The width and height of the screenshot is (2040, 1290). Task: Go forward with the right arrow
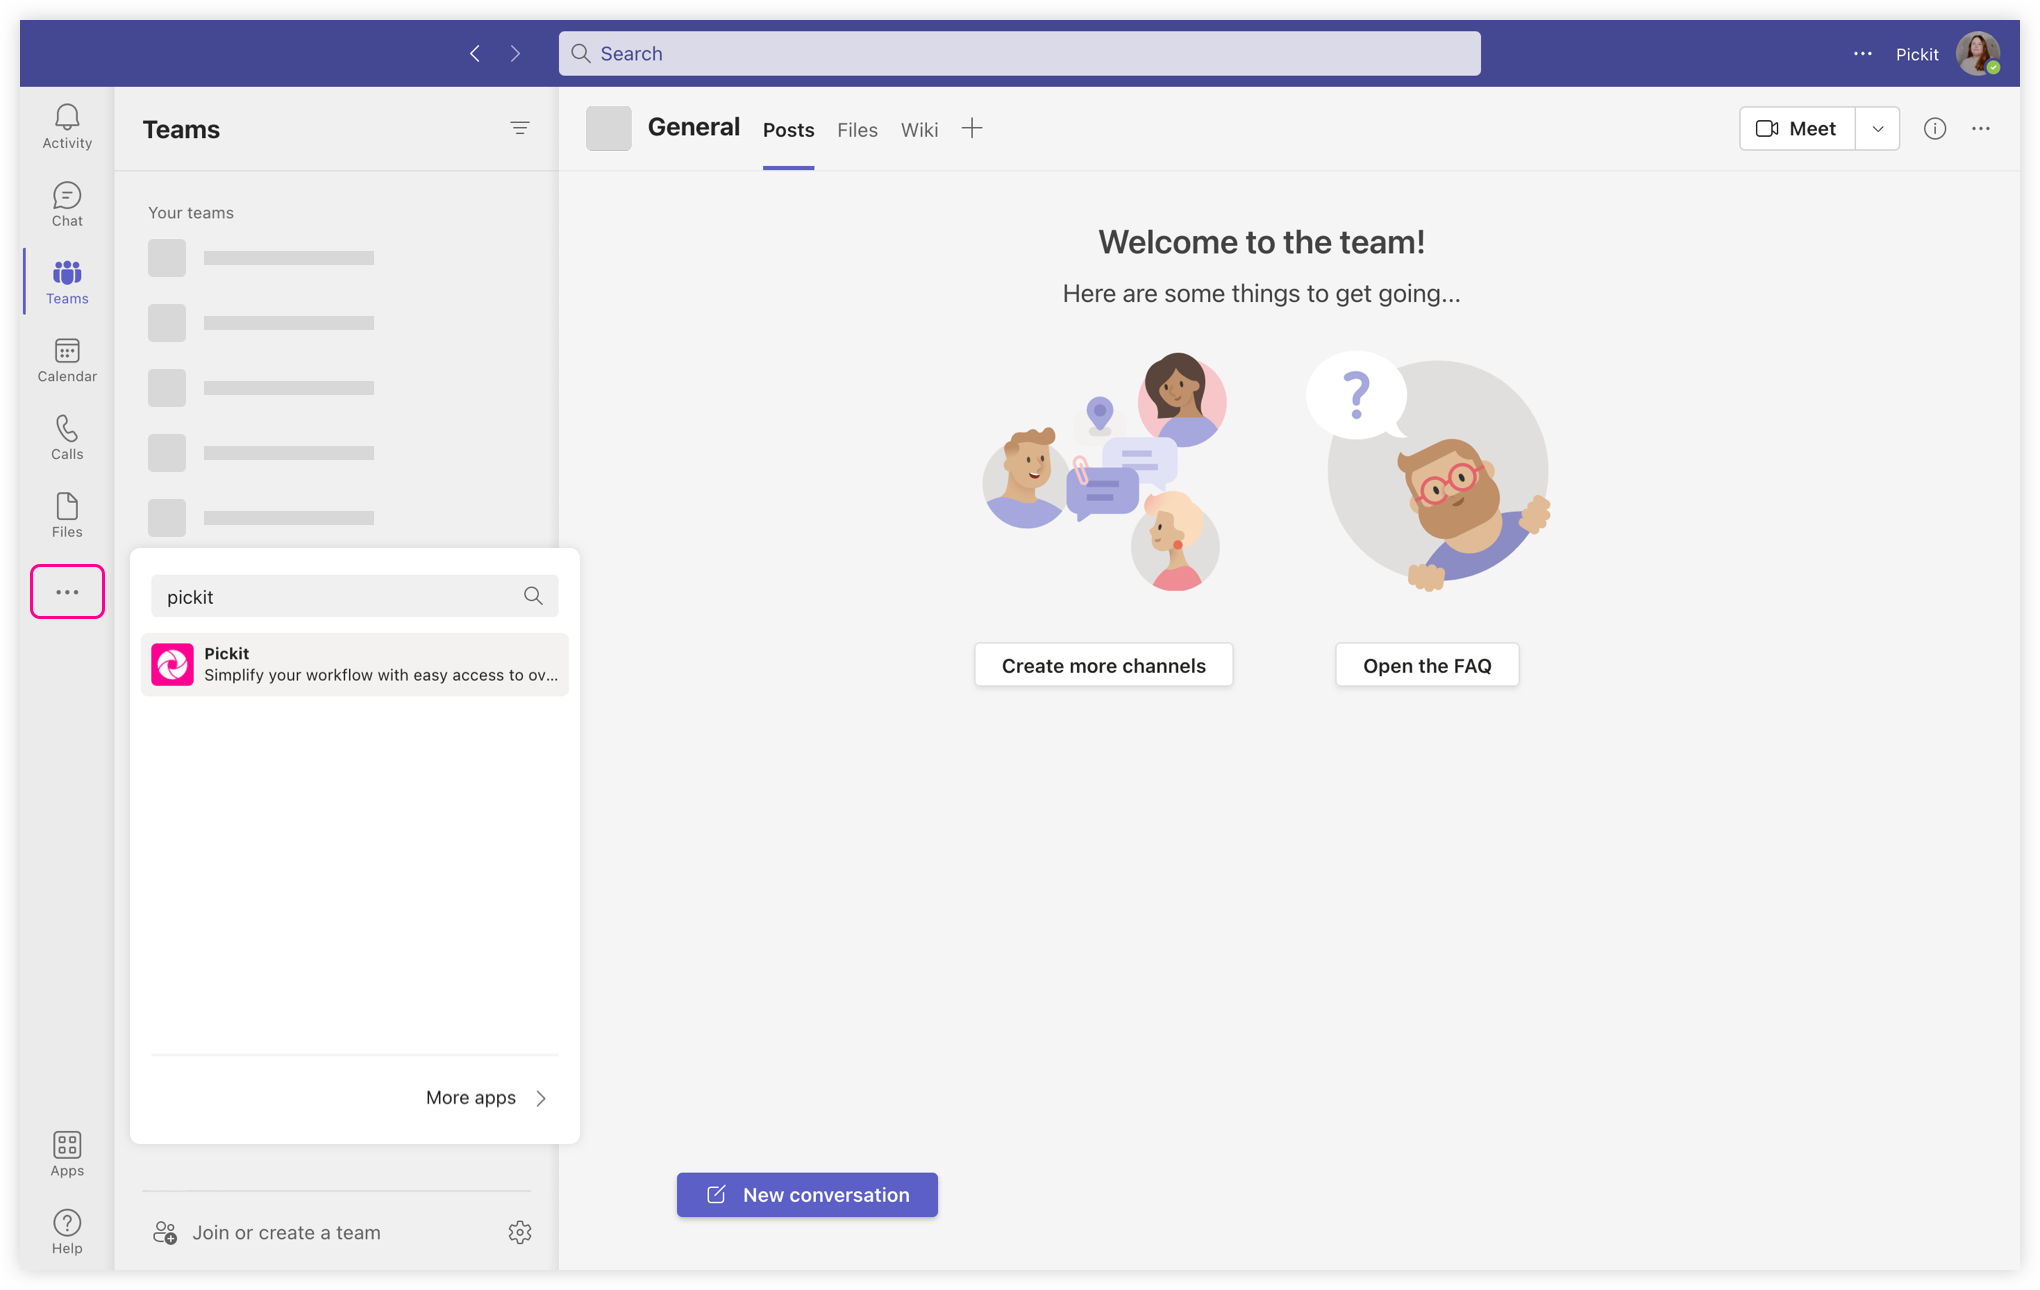pyautogui.click(x=515, y=53)
